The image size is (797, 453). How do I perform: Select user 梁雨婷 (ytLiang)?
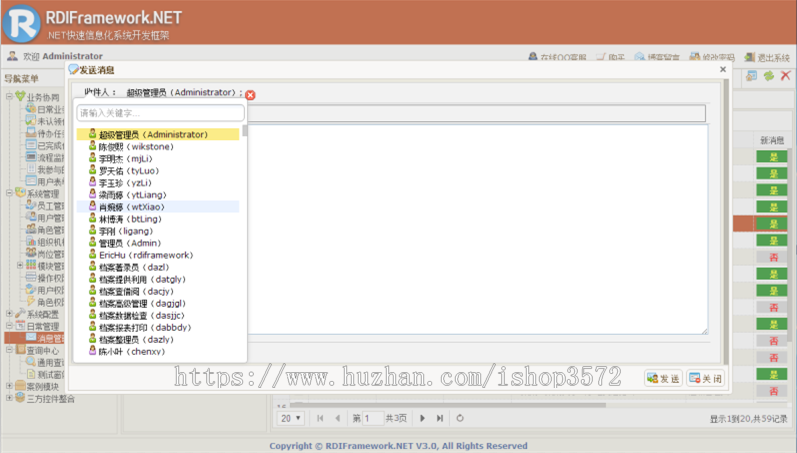pyautogui.click(x=158, y=195)
